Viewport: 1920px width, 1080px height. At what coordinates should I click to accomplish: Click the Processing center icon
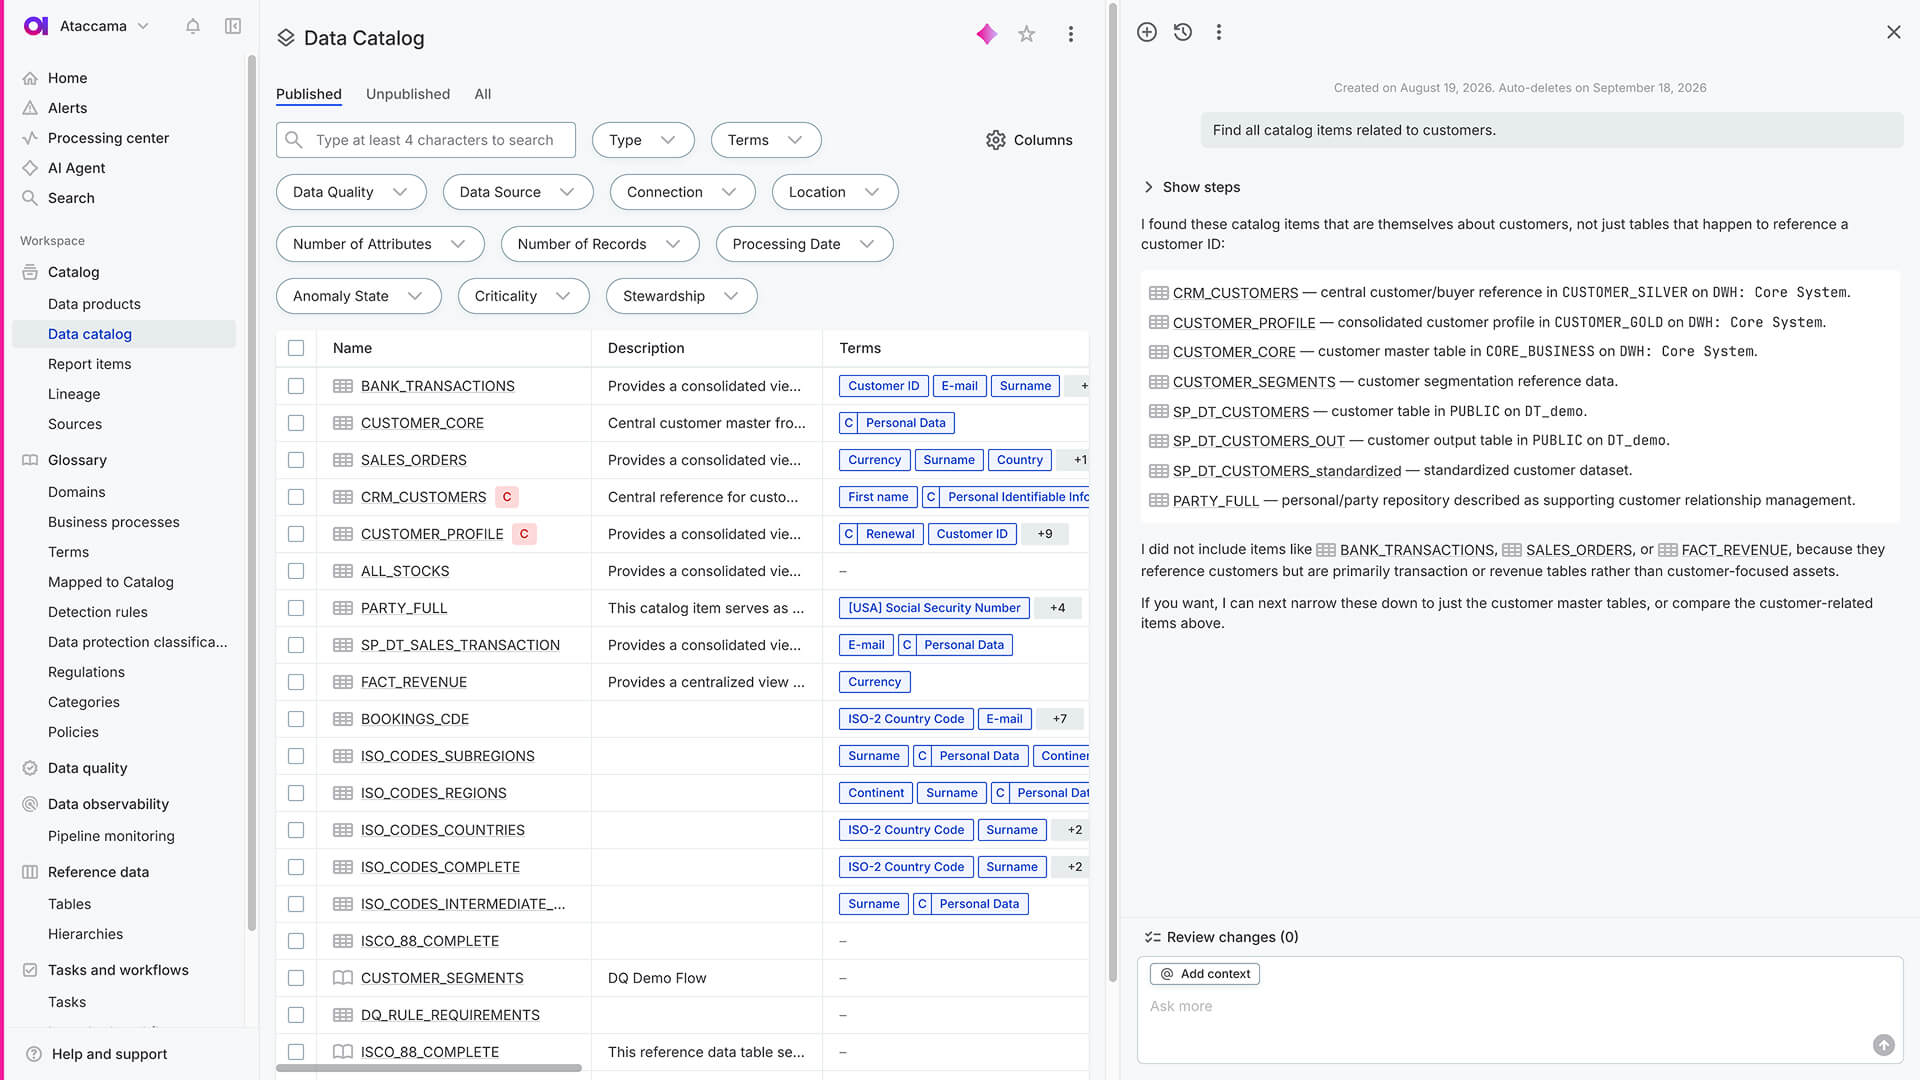point(30,138)
